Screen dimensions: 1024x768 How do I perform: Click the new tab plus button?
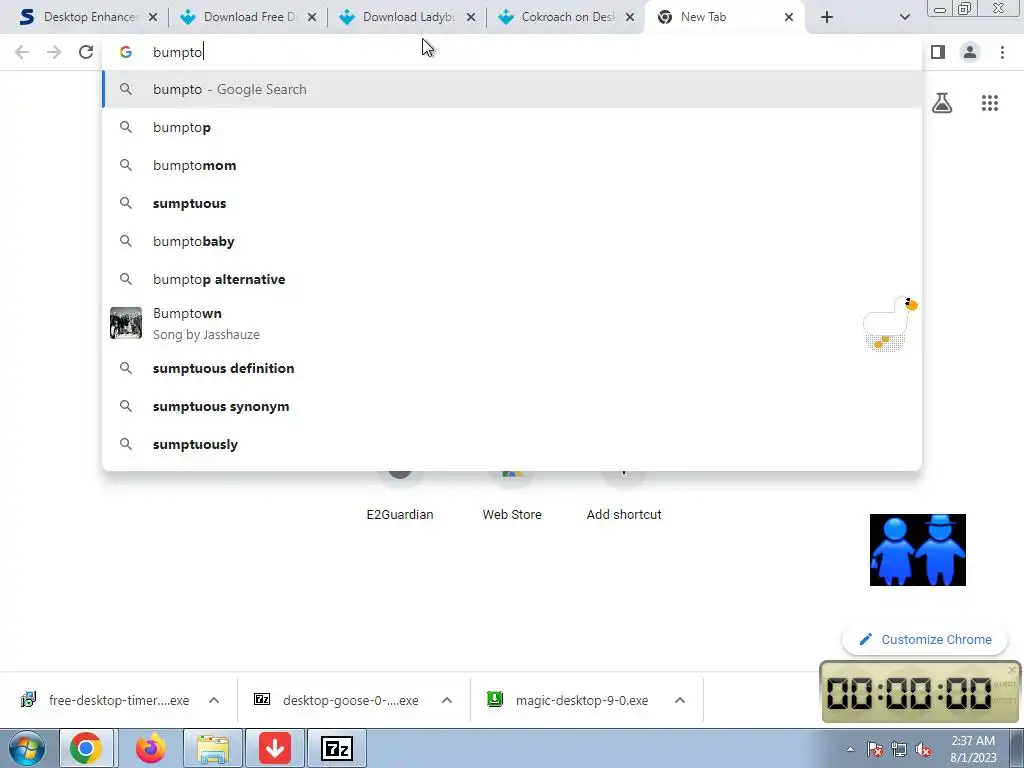(827, 18)
